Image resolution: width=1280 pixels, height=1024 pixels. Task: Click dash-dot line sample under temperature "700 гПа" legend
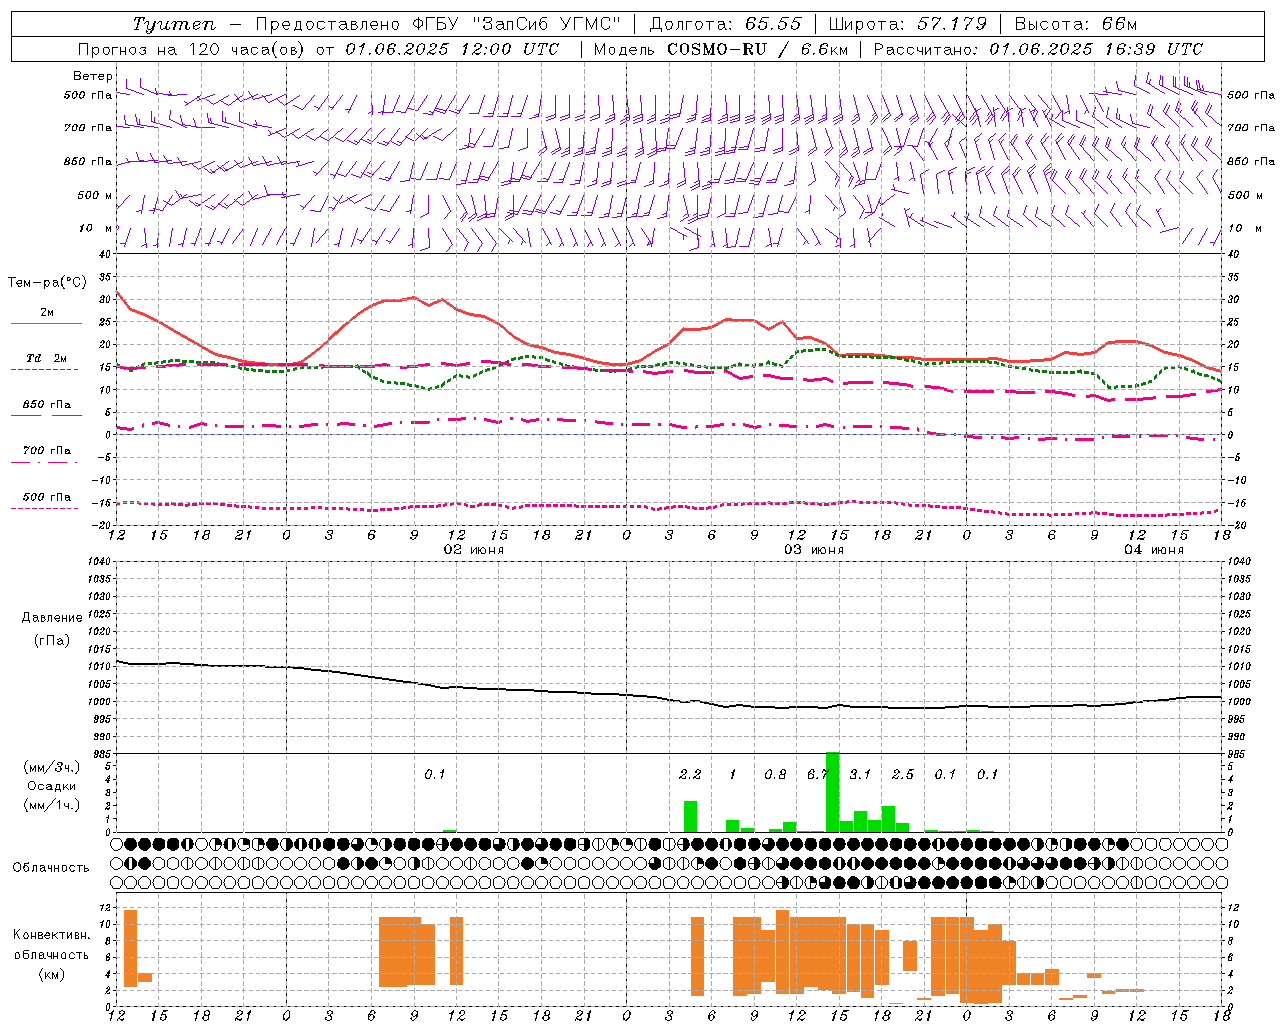46,462
